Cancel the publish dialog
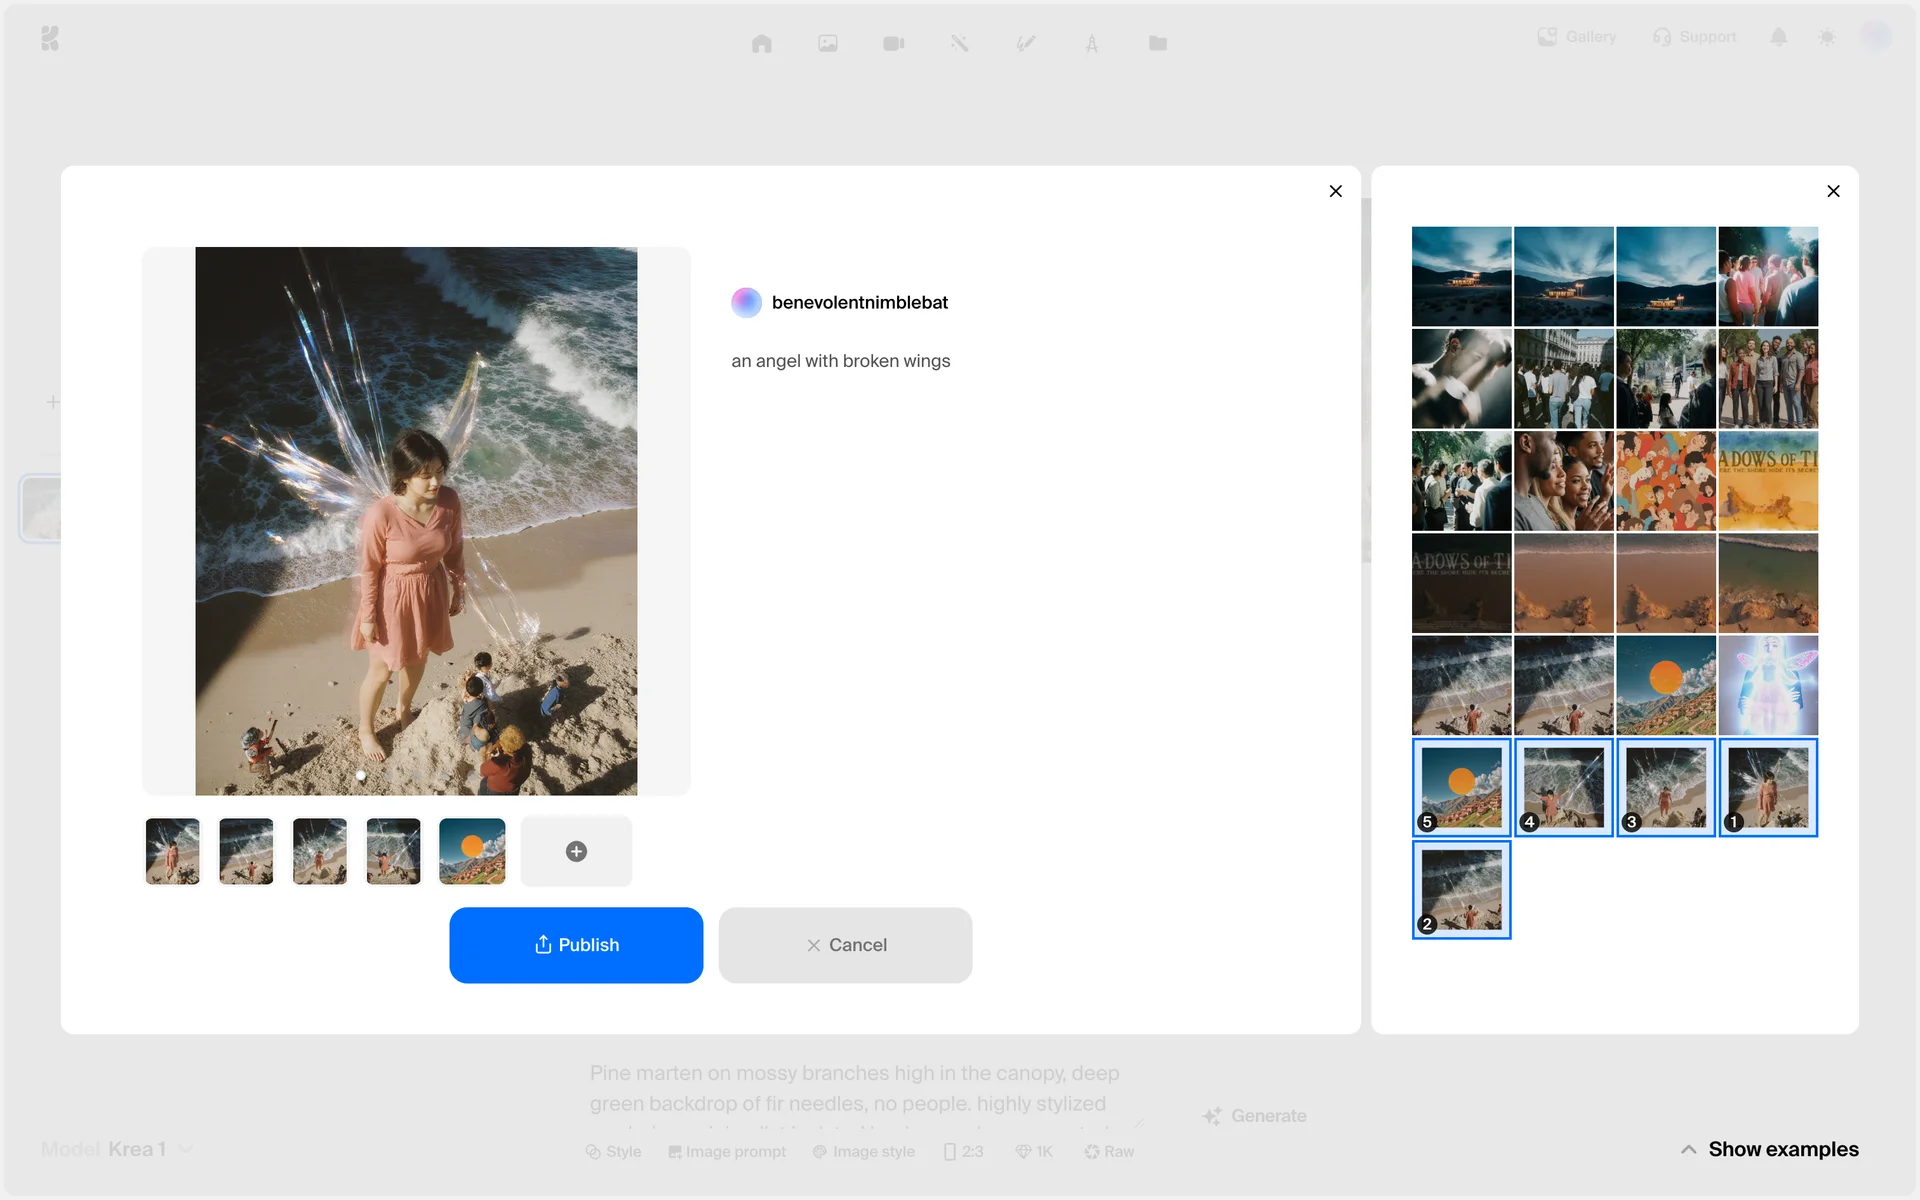Screen dimensions: 1920x1200 tap(845, 945)
